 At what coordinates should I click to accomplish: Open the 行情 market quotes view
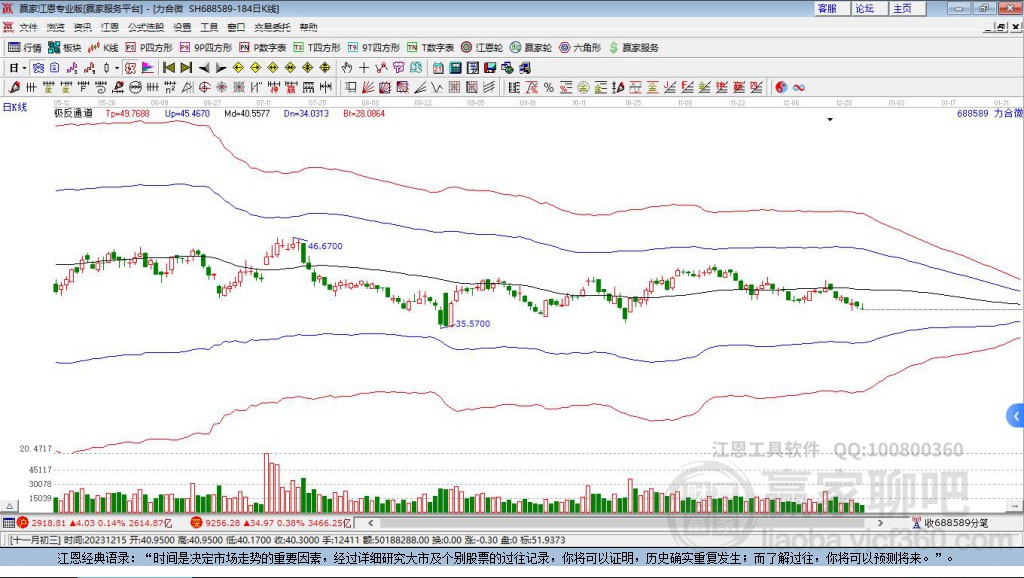pyautogui.click(x=24, y=48)
